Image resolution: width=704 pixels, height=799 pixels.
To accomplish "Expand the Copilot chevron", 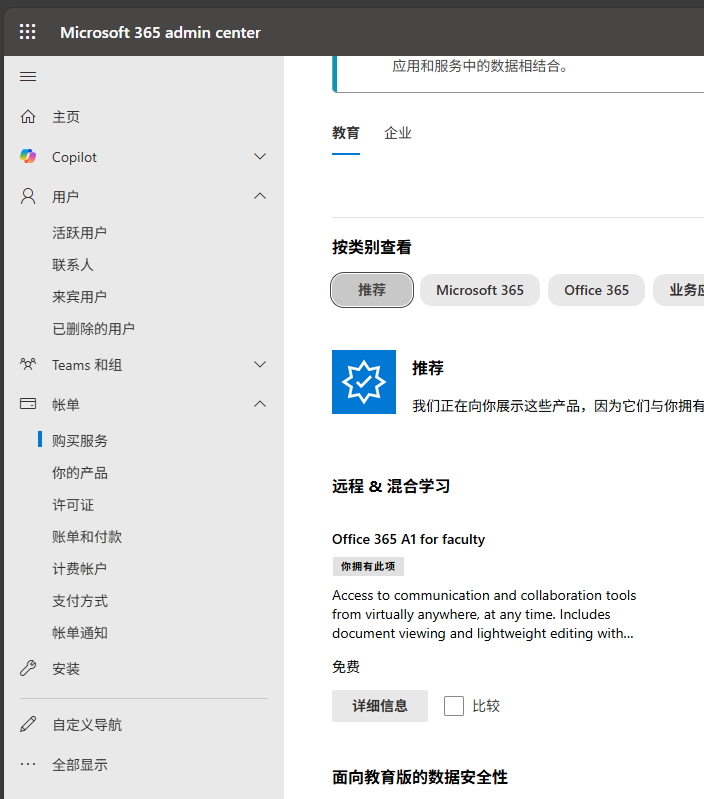I will [260, 156].
